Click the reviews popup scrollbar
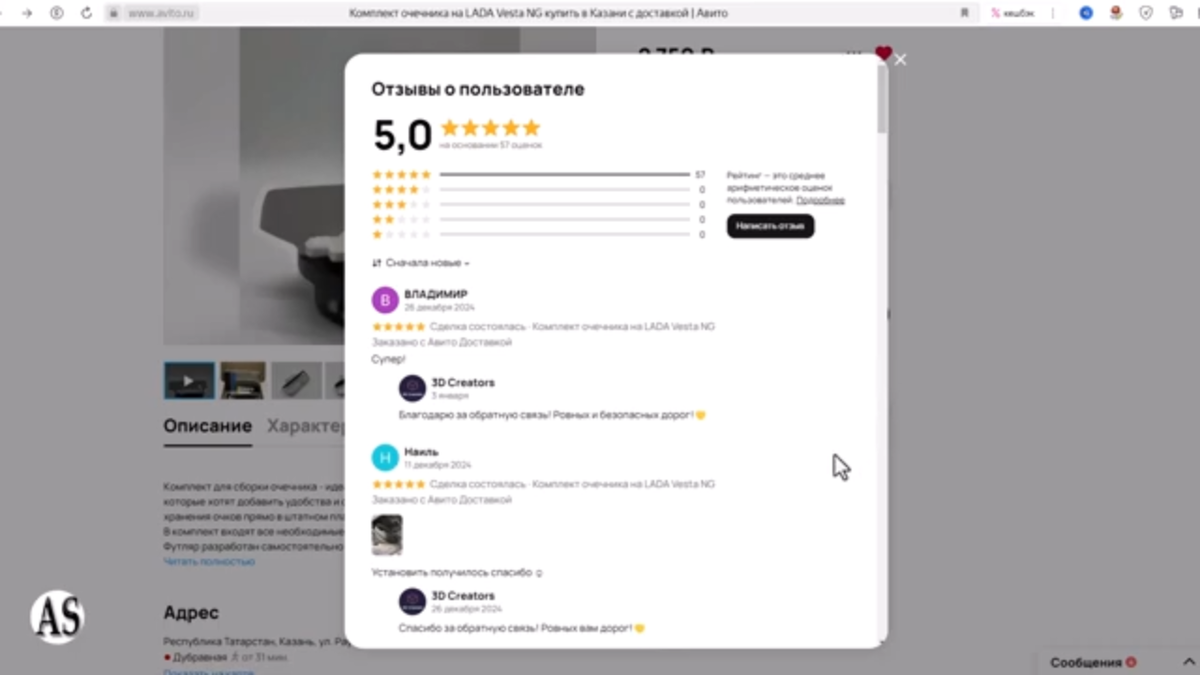Screen dimensions: 1200x675 coord(882,100)
